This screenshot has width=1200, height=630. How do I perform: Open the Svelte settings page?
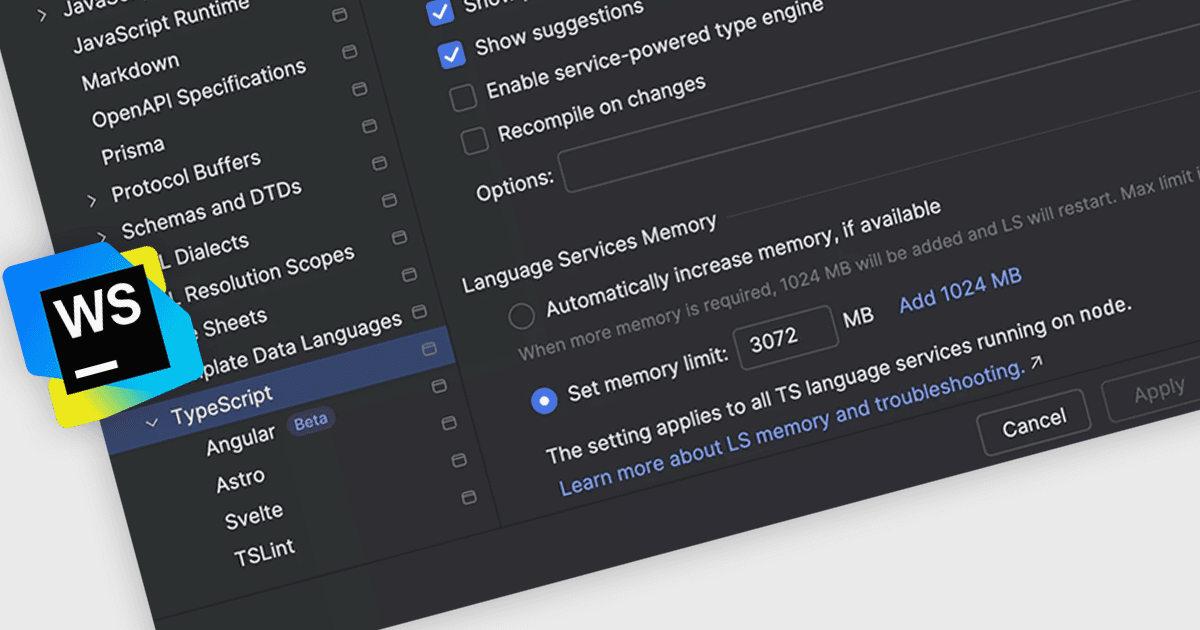[254, 517]
